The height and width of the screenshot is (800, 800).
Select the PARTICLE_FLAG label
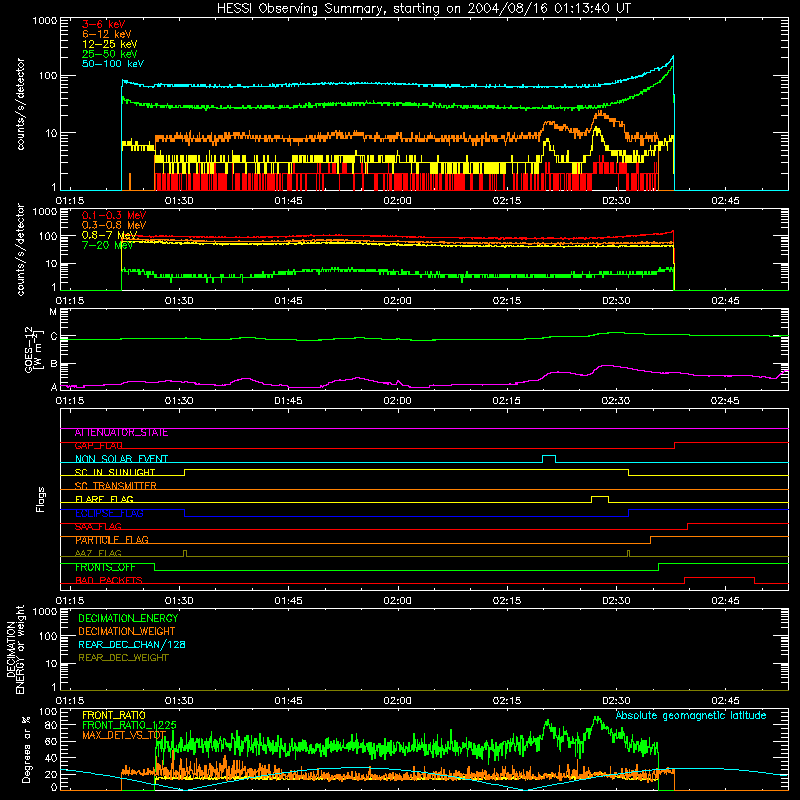111,539
